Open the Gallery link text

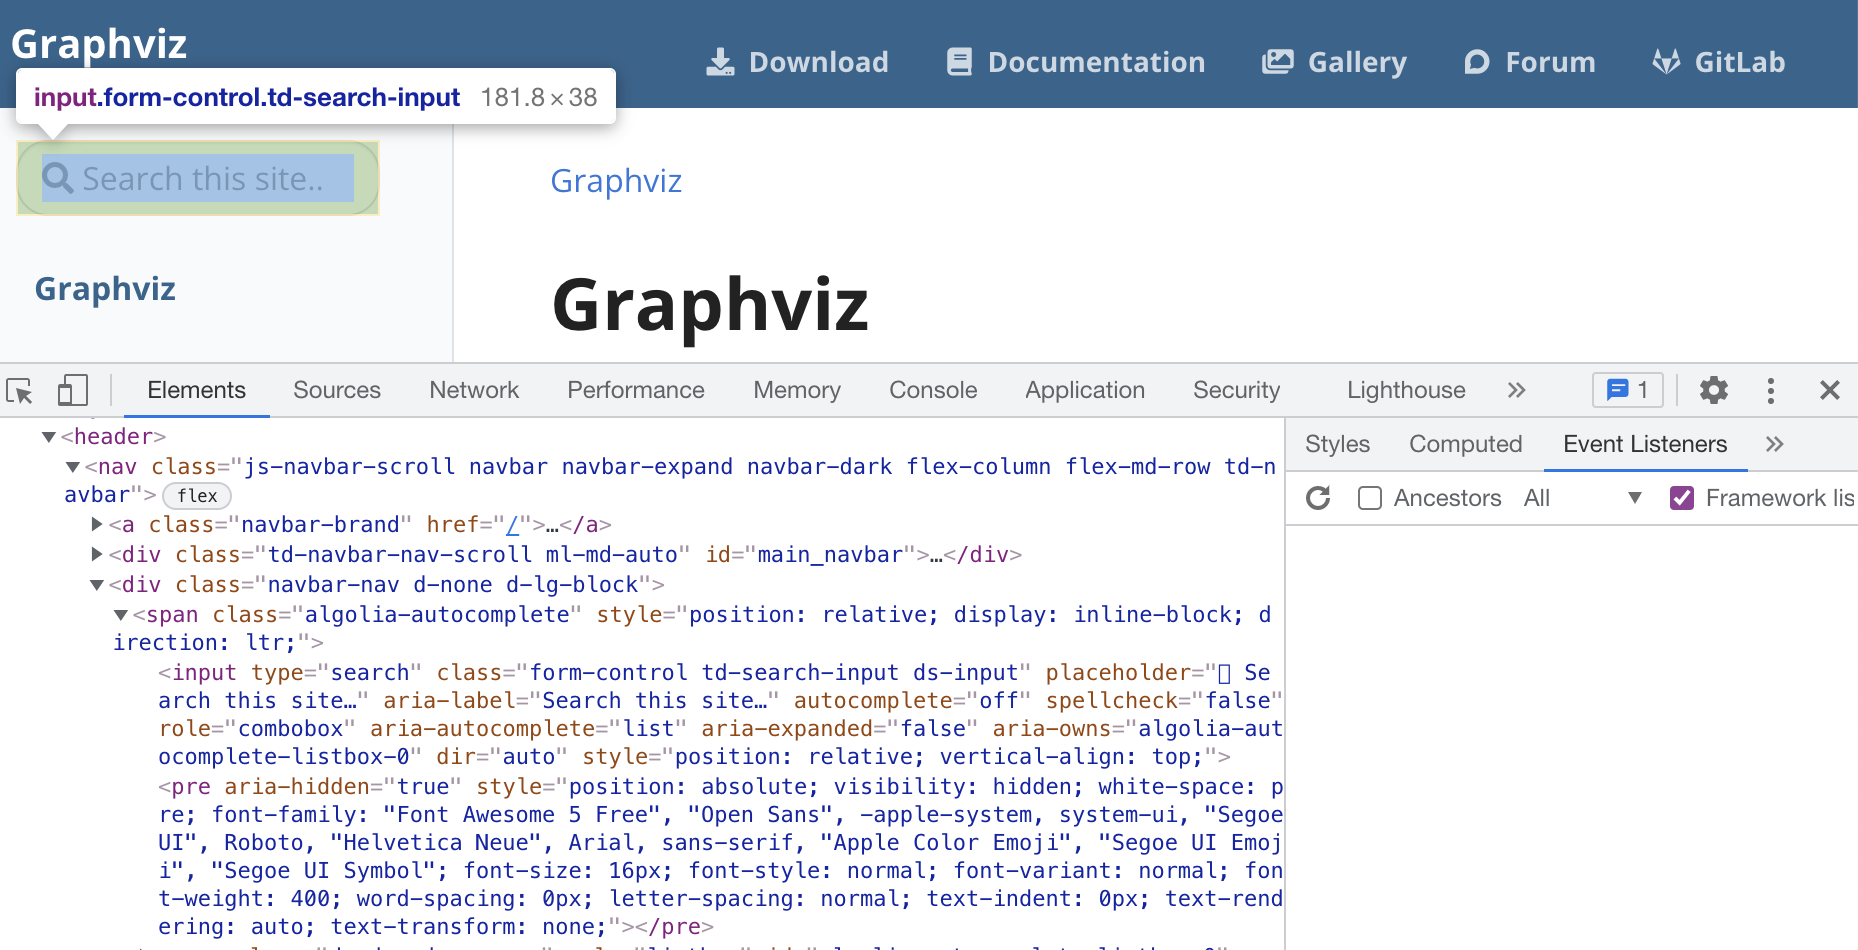tap(1357, 62)
